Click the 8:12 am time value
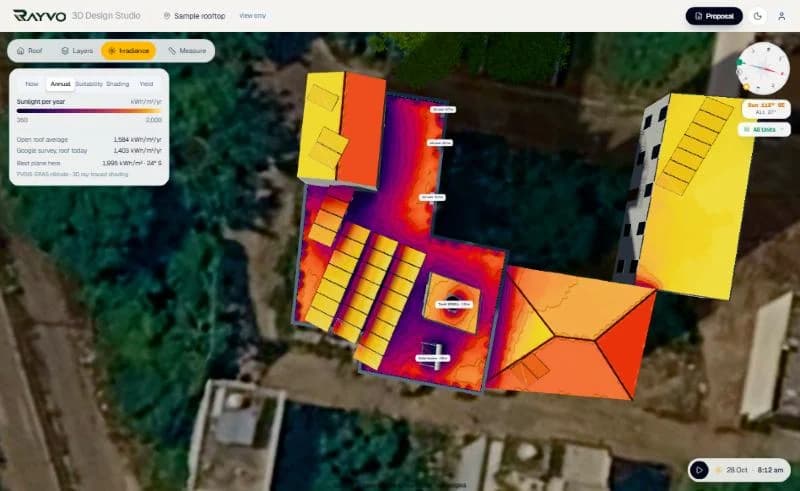 [x=770, y=470]
